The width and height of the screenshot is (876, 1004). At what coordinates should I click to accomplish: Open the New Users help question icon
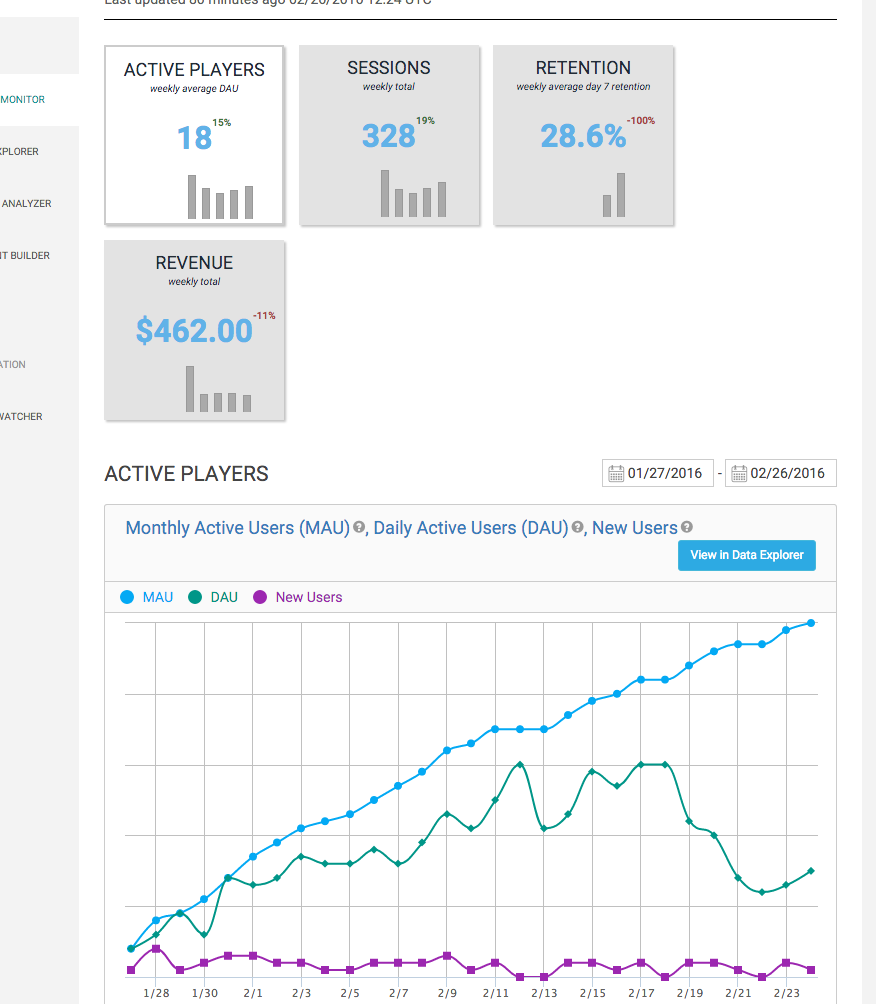[687, 527]
